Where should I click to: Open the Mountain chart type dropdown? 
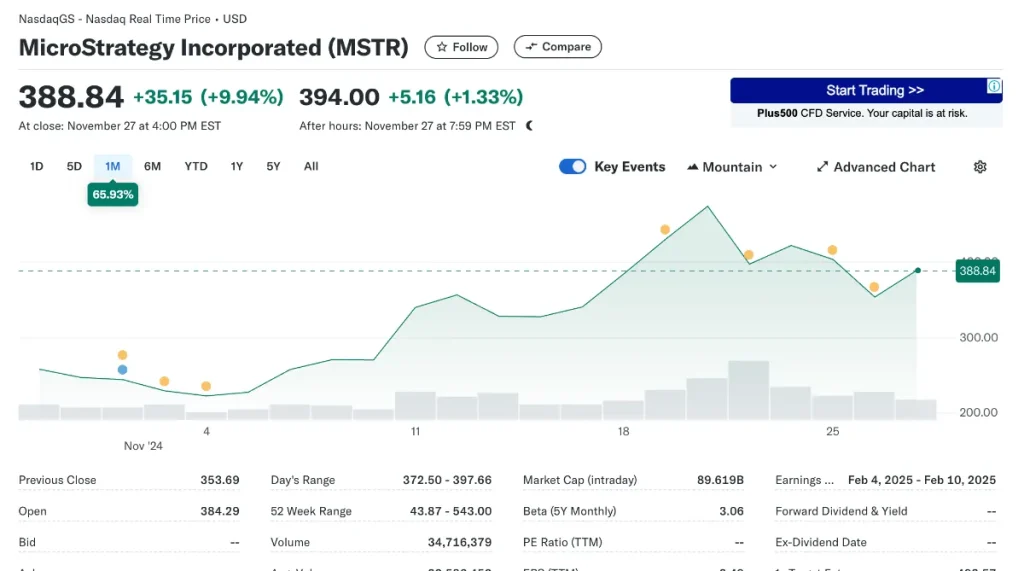[x=732, y=167]
